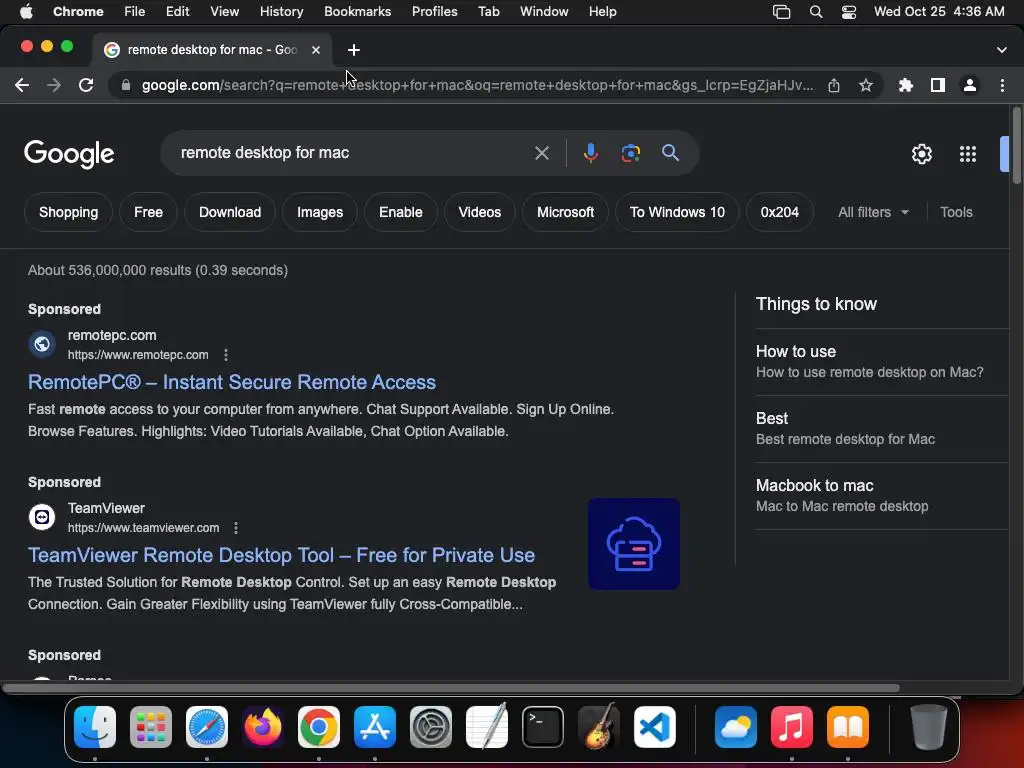Open a new tab
The image size is (1024, 768).
354,50
